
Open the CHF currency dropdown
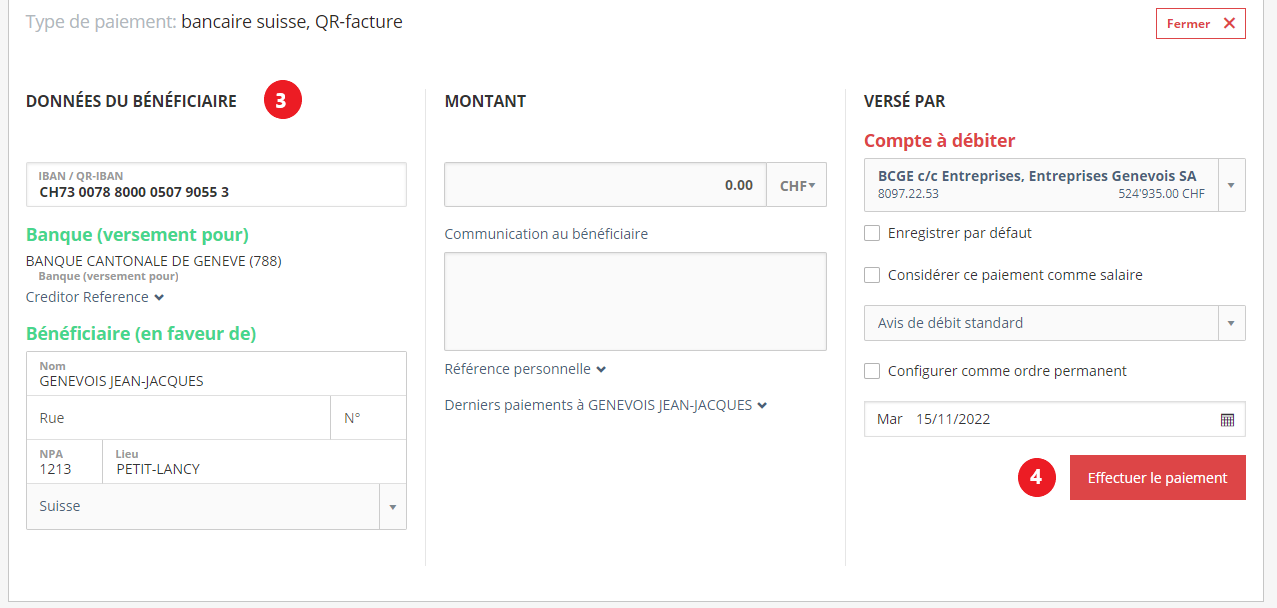click(797, 185)
